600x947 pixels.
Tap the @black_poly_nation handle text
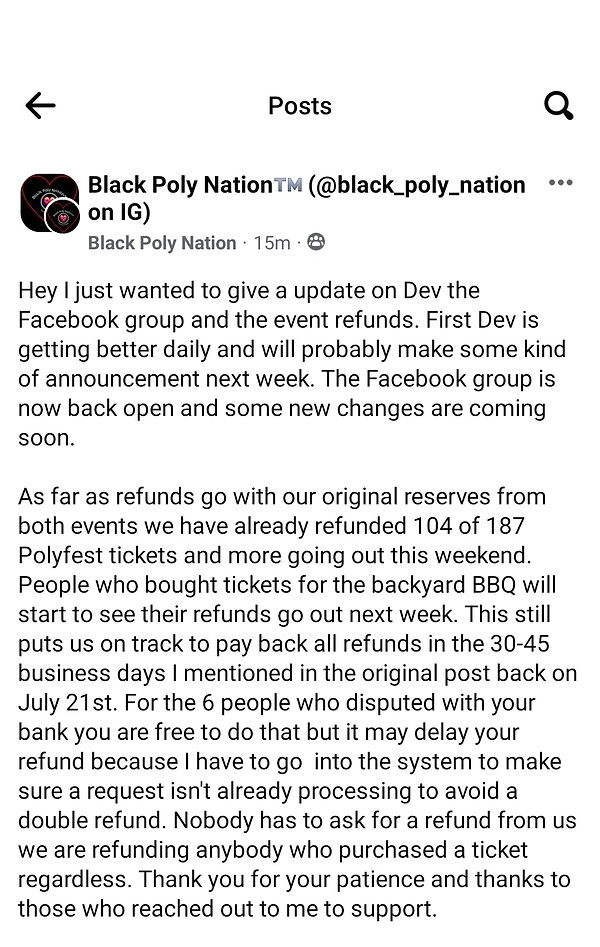[x=416, y=185]
